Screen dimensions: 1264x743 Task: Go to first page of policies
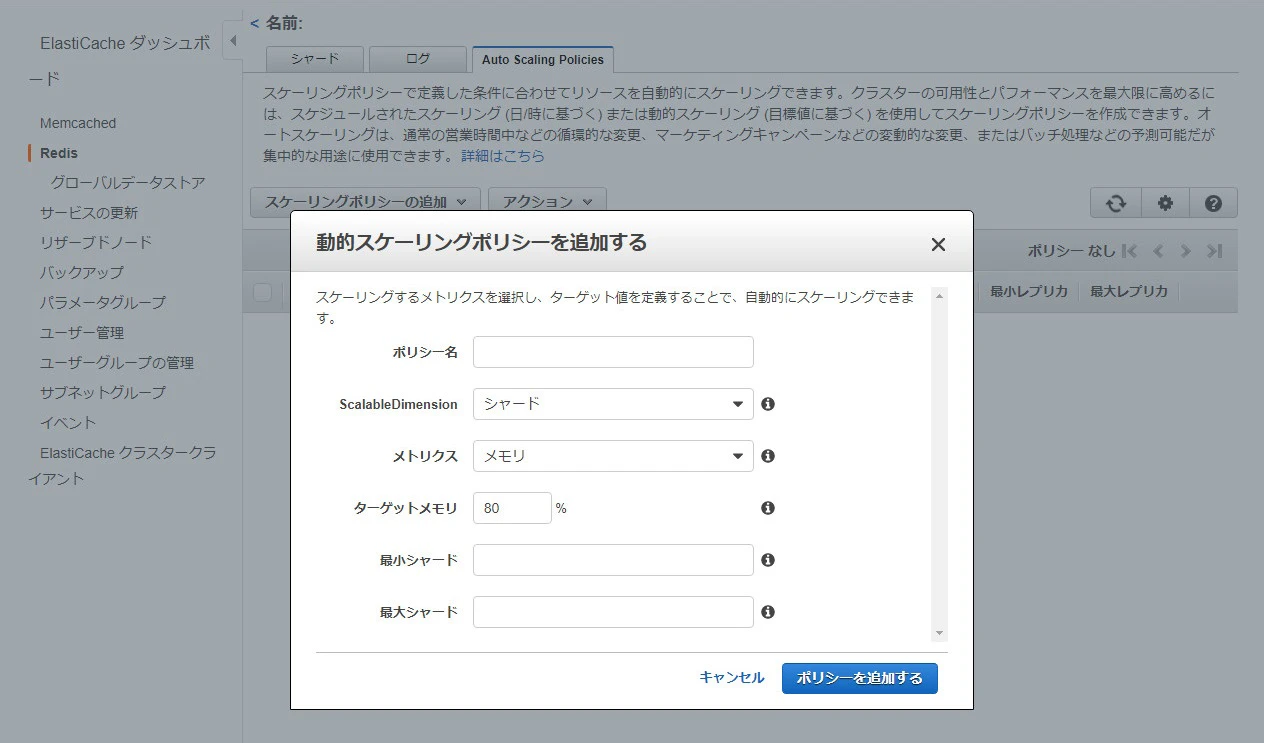point(1130,251)
